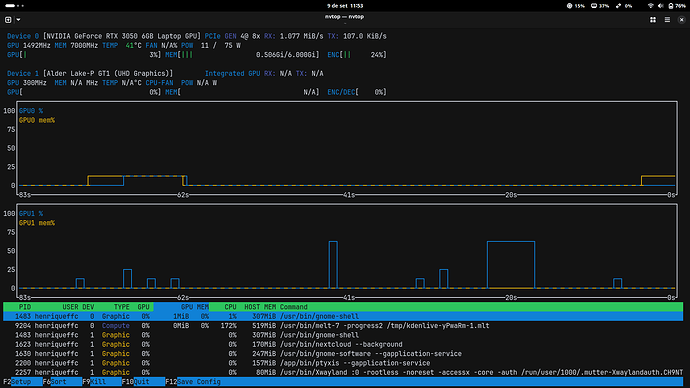This screenshot has width=690, height=388.
Task: Click the GPU0 % graph legend
Action: coord(31,111)
